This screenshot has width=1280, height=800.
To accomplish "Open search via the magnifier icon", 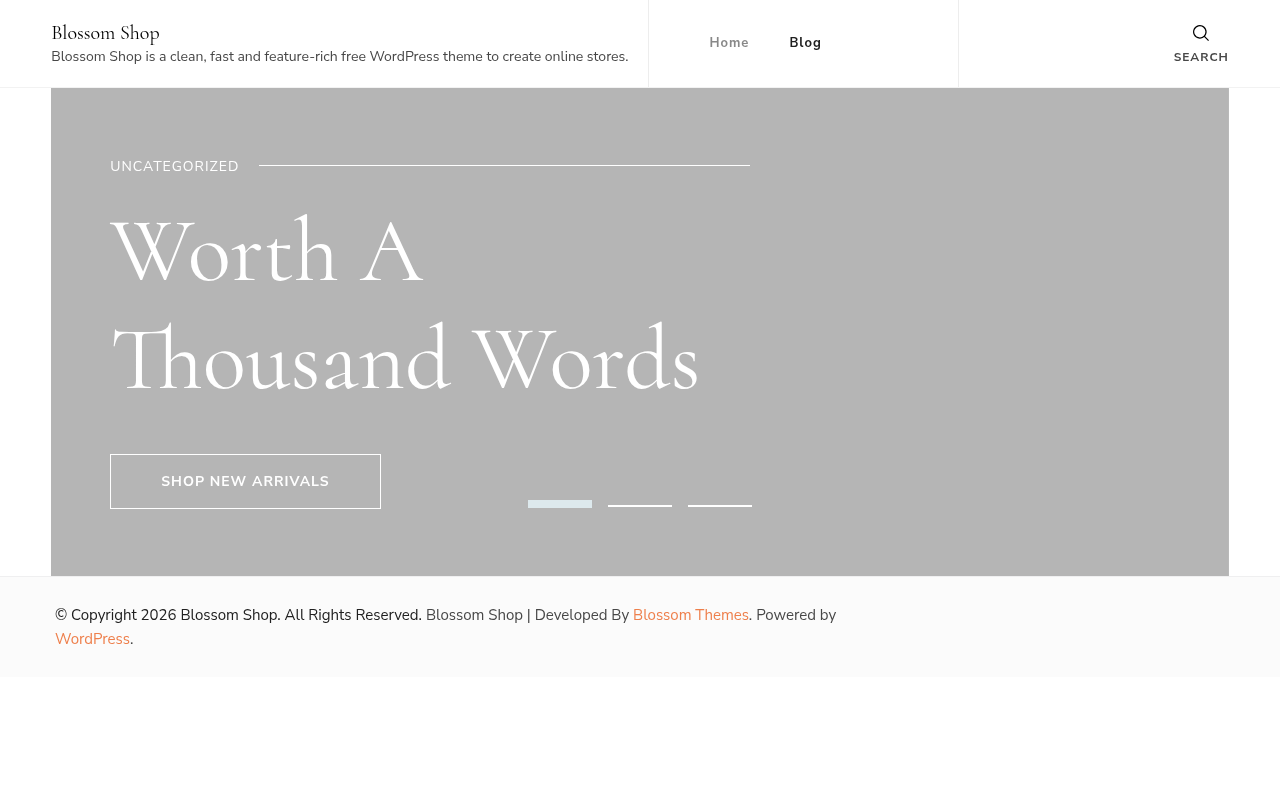I will click(1200, 33).
